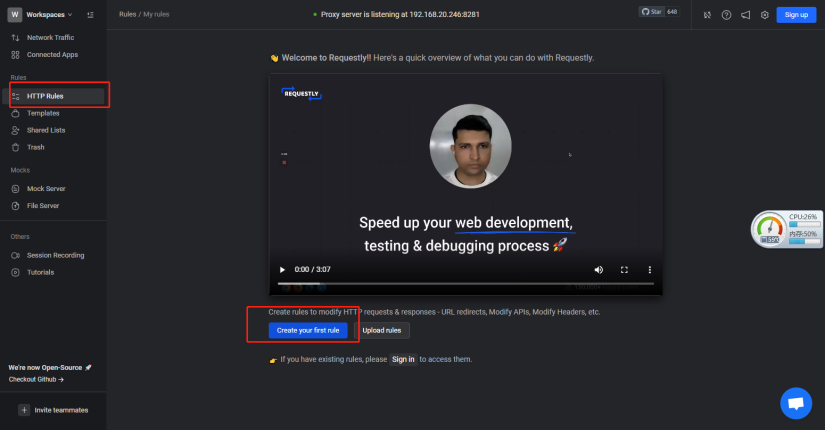
Task: Click the Connected Apps grid icon
Action: click(15, 55)
